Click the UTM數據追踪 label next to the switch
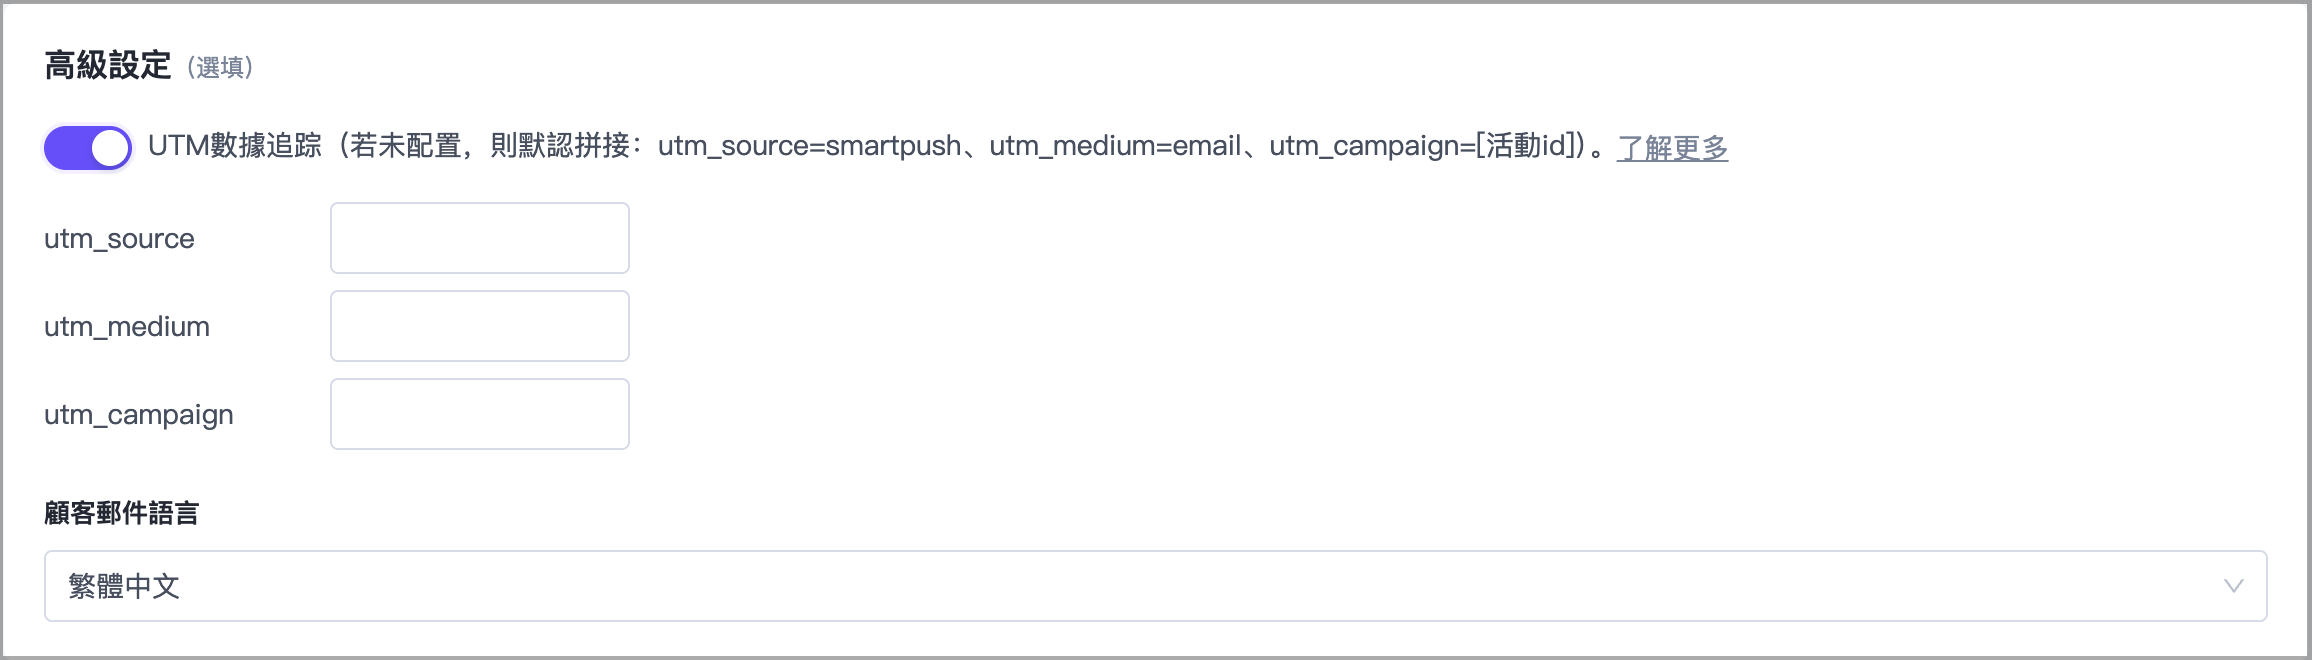 point(235,146)
